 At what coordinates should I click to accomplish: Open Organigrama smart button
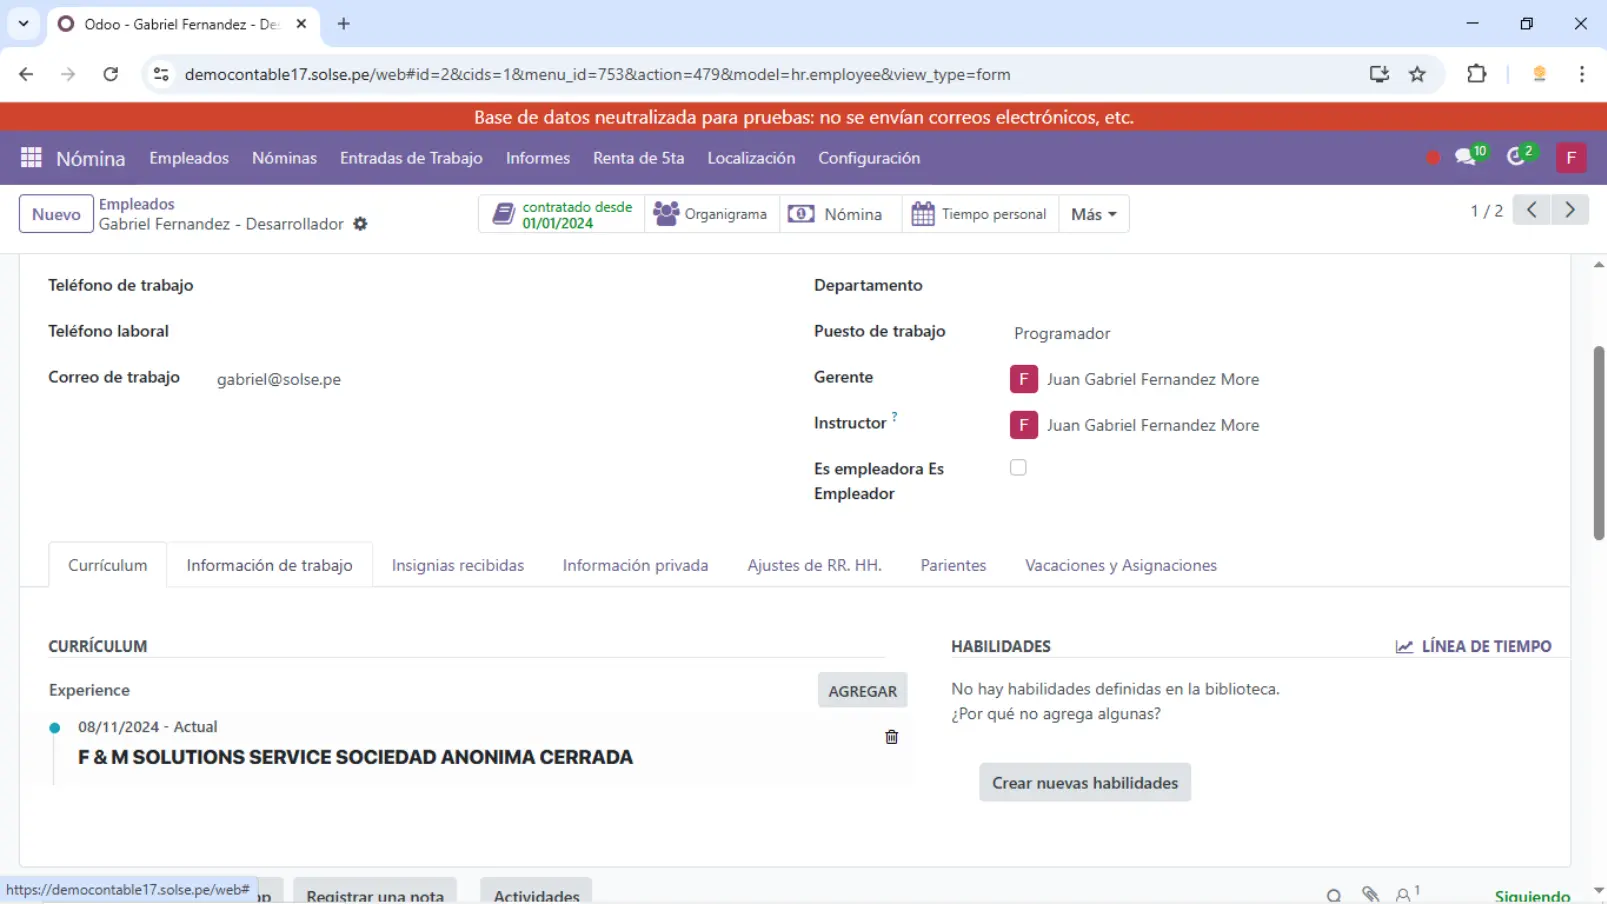pyautogui.click(x=711, y=214)
